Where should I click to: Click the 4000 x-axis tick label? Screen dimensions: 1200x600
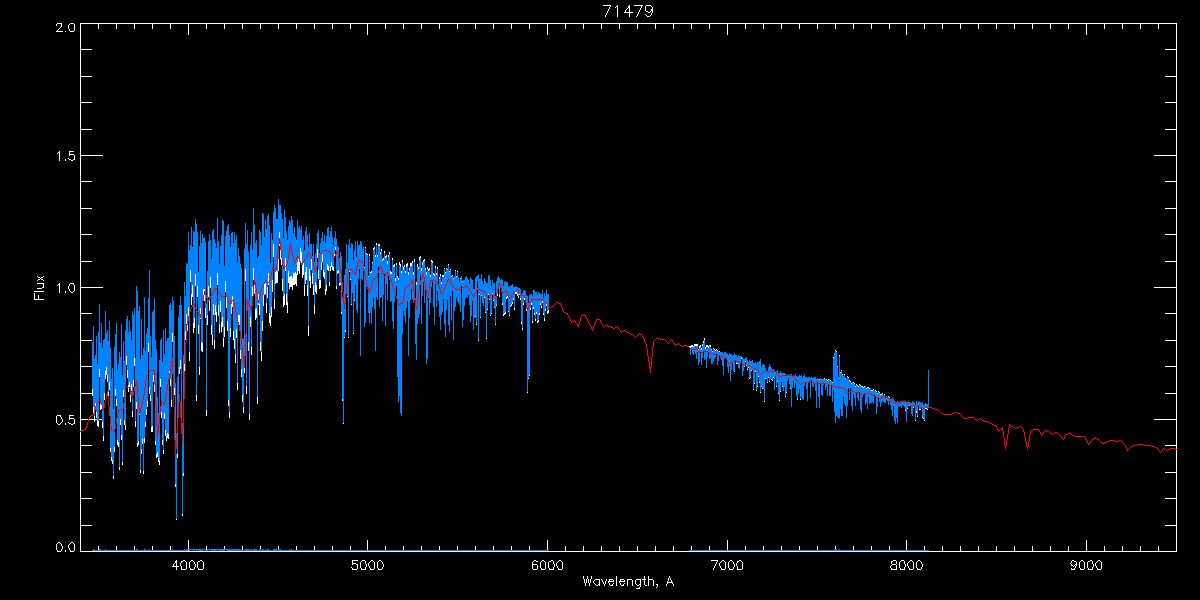[188, 563]
